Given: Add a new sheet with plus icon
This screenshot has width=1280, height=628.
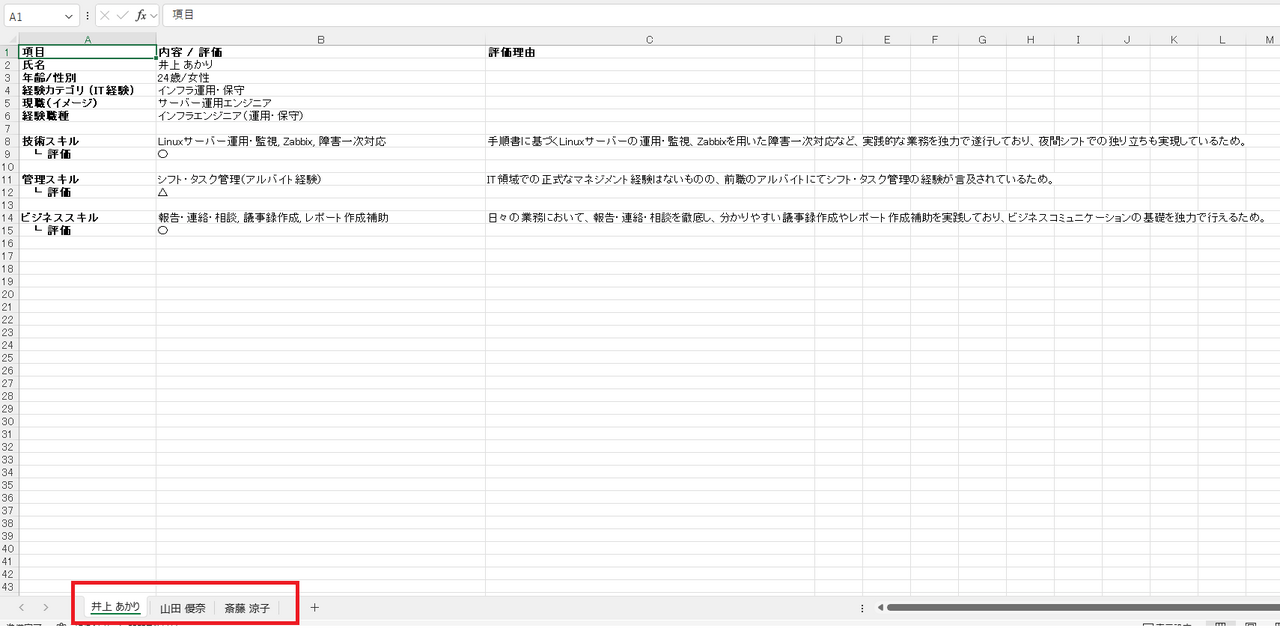Looking at the screenshot, I should click(x=314, y=607).
